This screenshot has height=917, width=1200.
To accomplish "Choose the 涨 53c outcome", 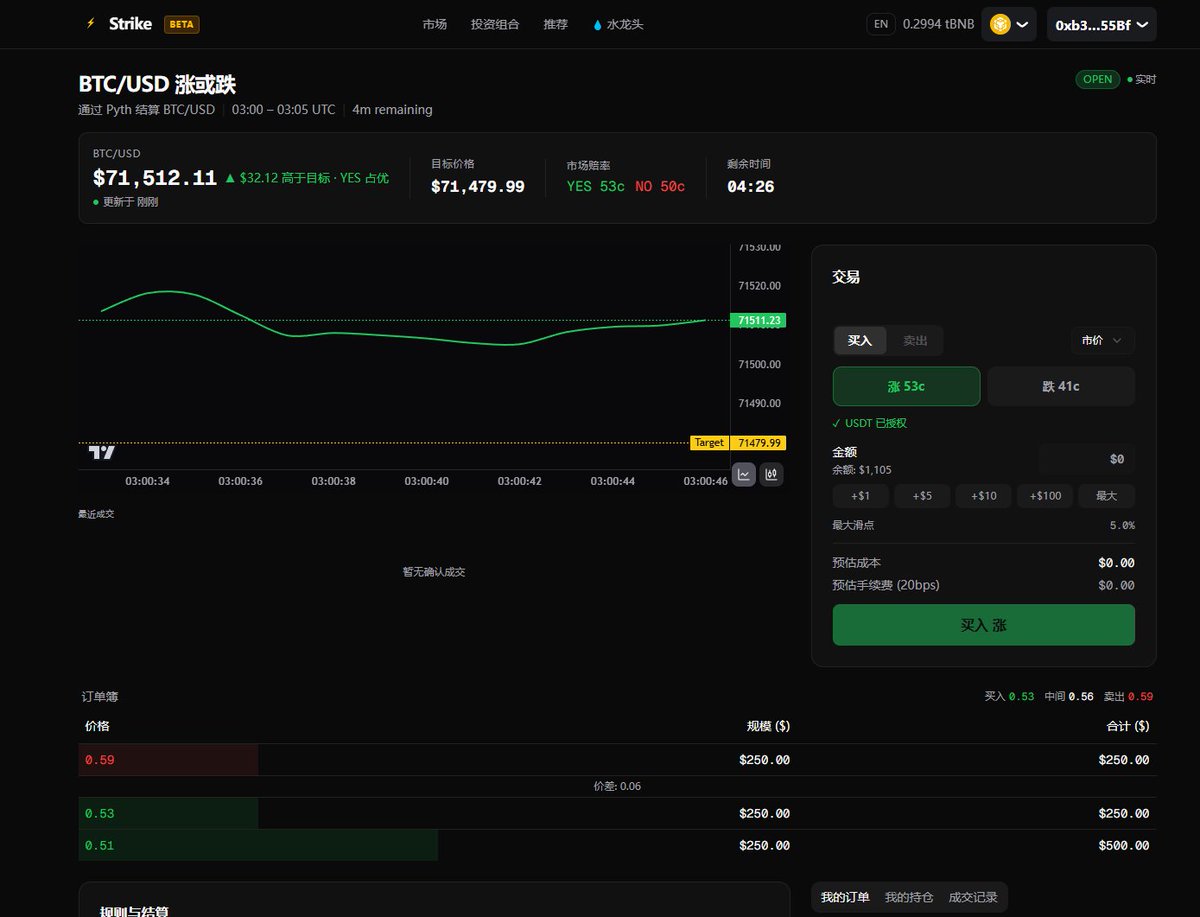I will tap(907, 386).
